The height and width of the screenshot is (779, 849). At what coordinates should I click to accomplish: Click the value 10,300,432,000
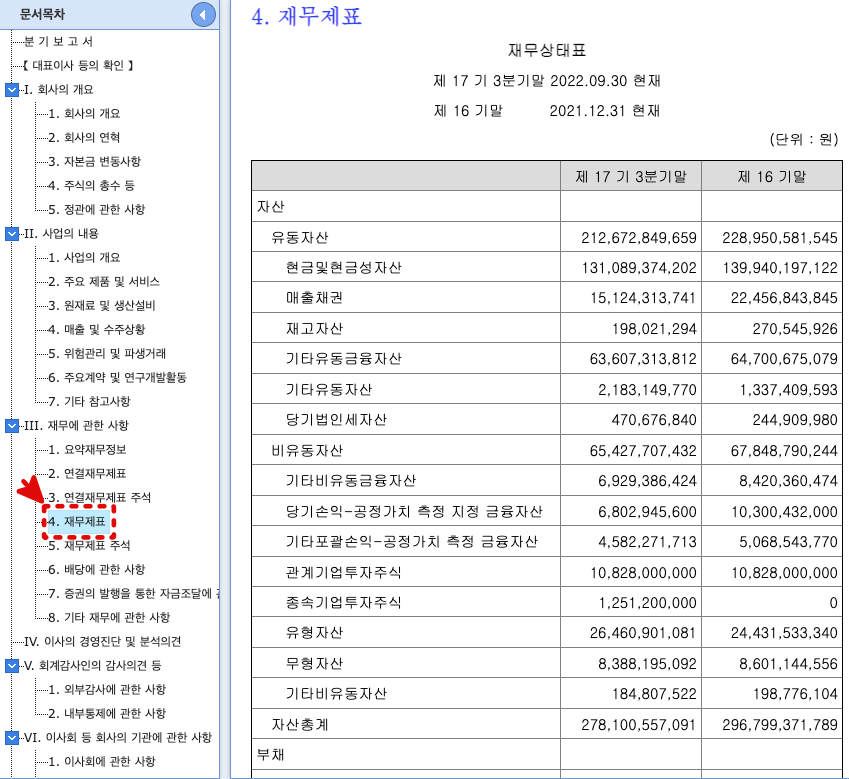(784, 512)
